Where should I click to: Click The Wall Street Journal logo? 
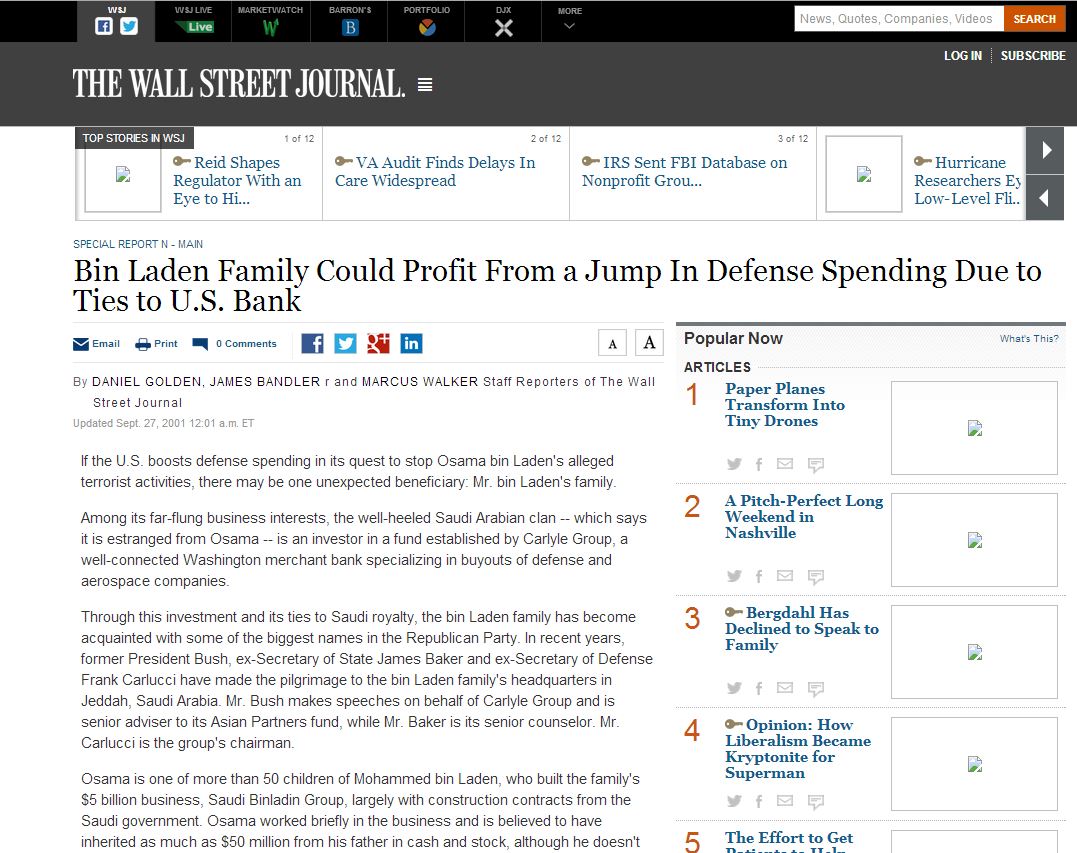[238, 84]
